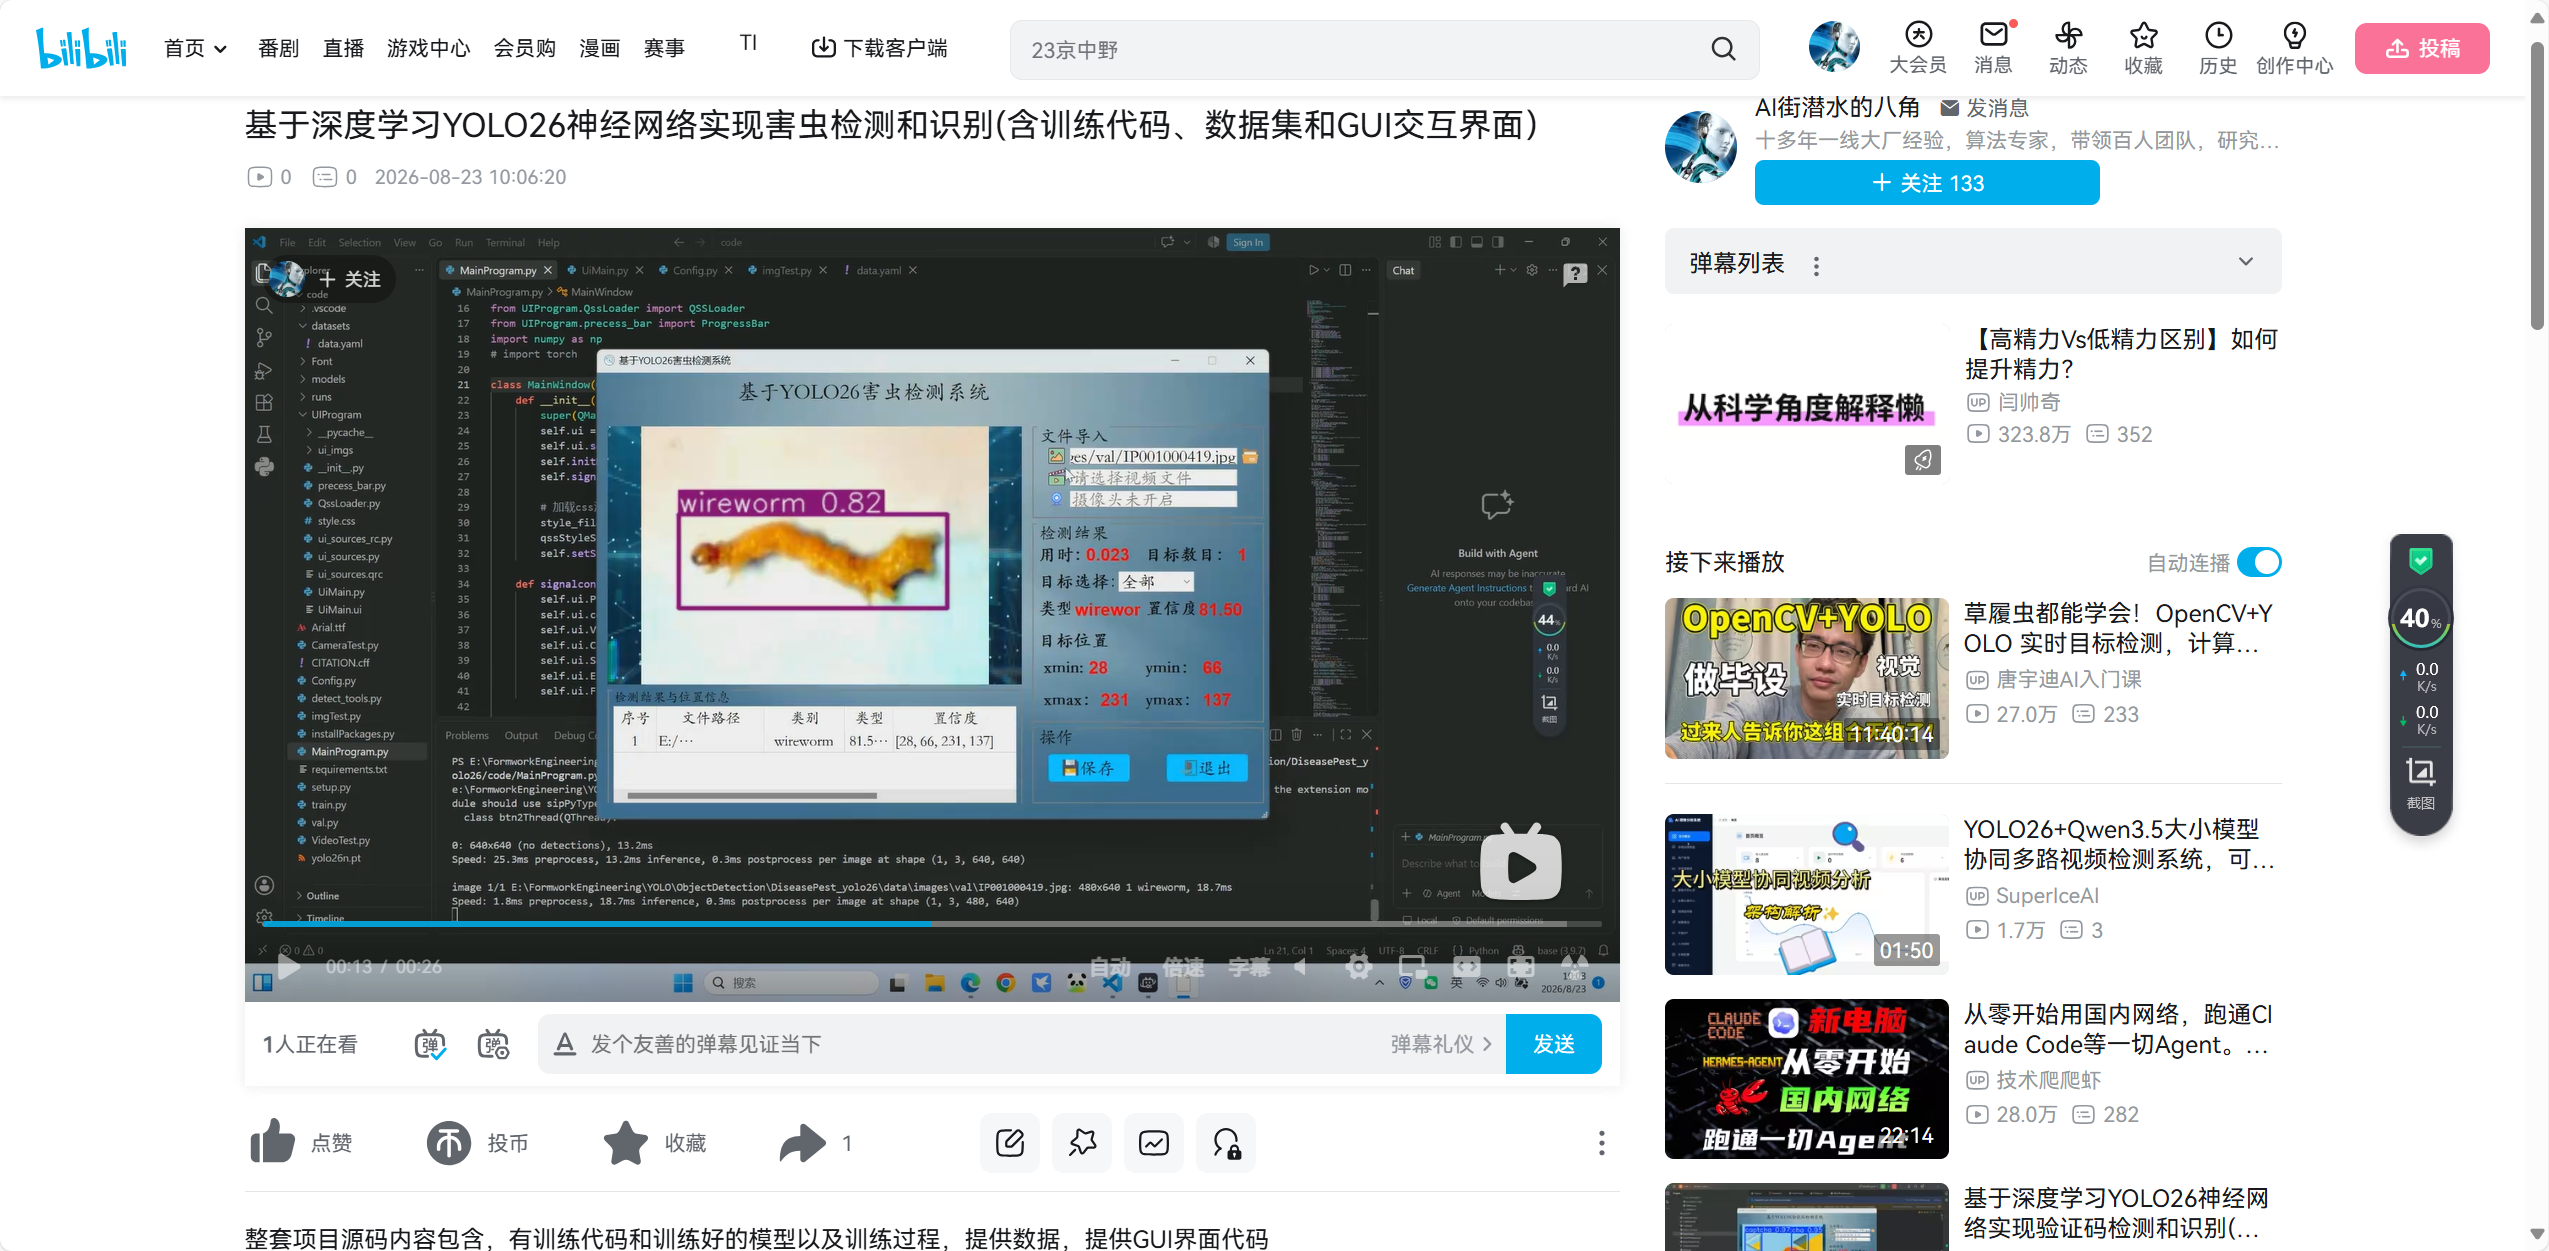Click the headset with lock icon
2549x1251 pixels.
click(x=1226, y=1142)
